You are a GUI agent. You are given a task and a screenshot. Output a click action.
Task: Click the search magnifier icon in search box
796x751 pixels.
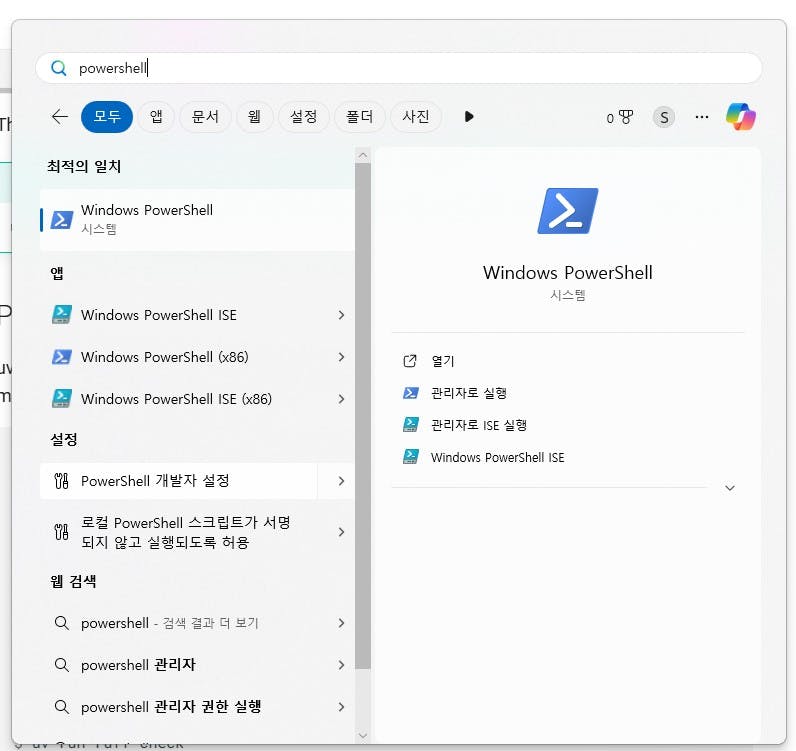coord(59,68)
